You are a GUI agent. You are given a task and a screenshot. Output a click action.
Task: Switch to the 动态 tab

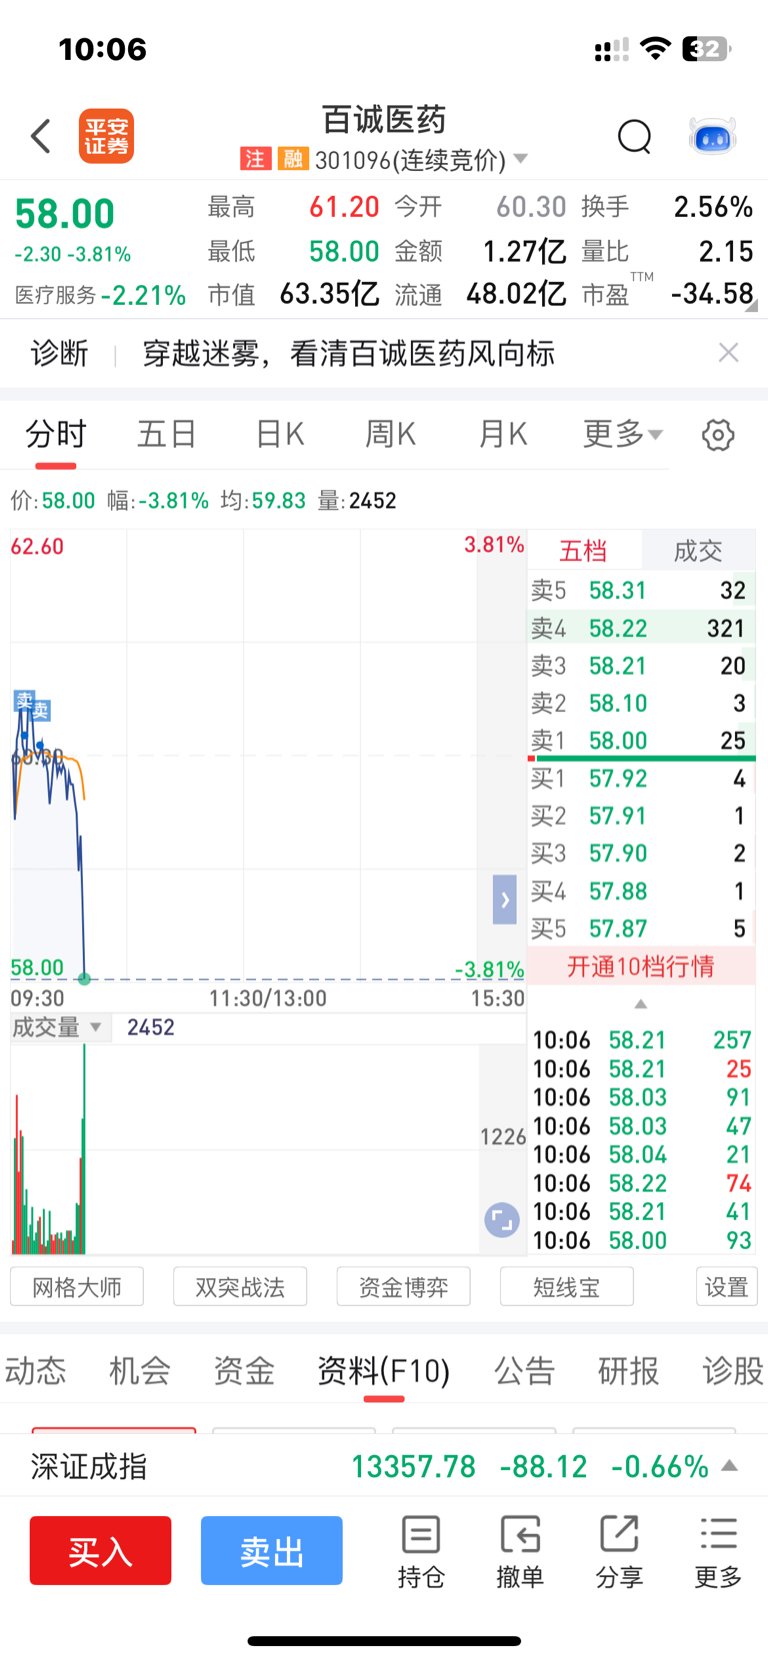click(35, 1370)
